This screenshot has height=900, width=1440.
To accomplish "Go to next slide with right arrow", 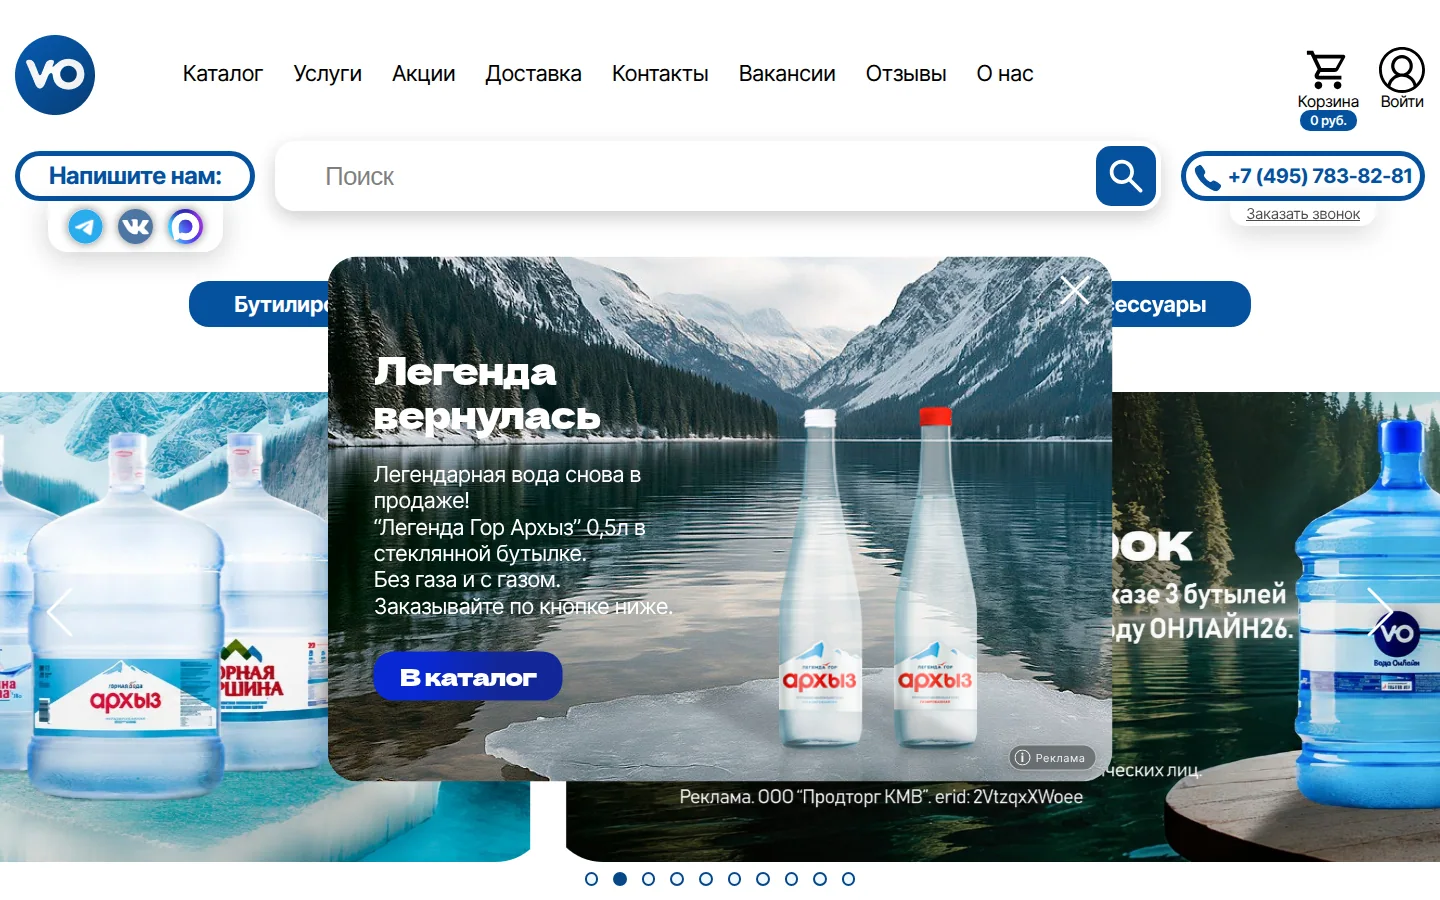I will click(1380, 612).
